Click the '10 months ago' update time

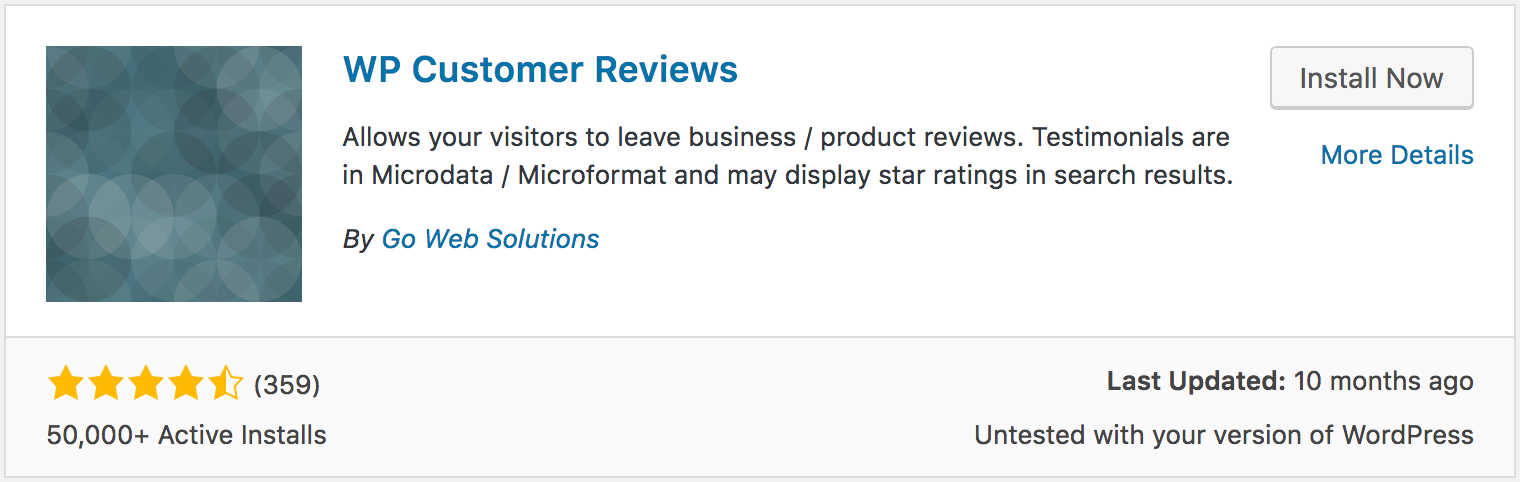[x=1383, y=381]
